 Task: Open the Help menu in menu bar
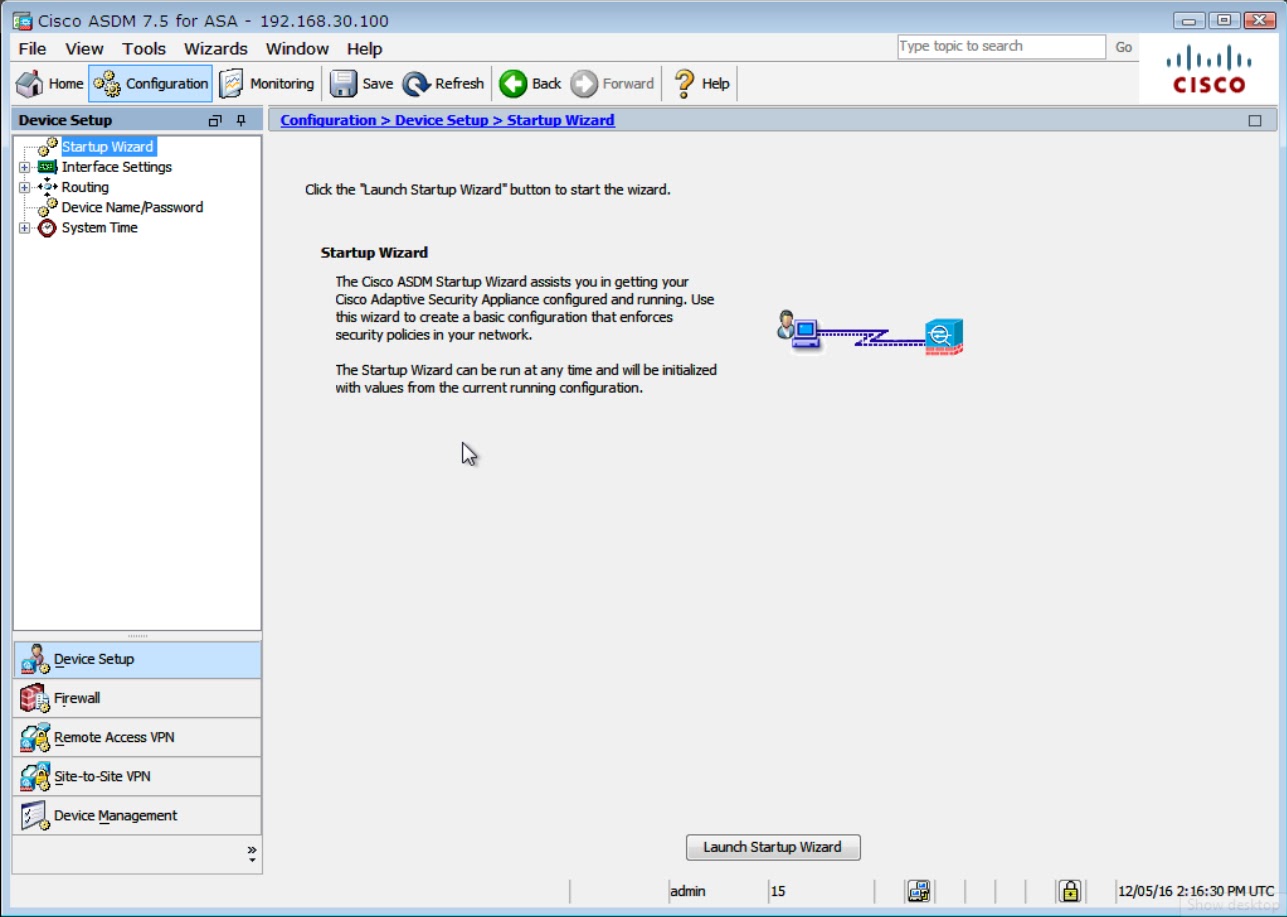pos(364,49)
